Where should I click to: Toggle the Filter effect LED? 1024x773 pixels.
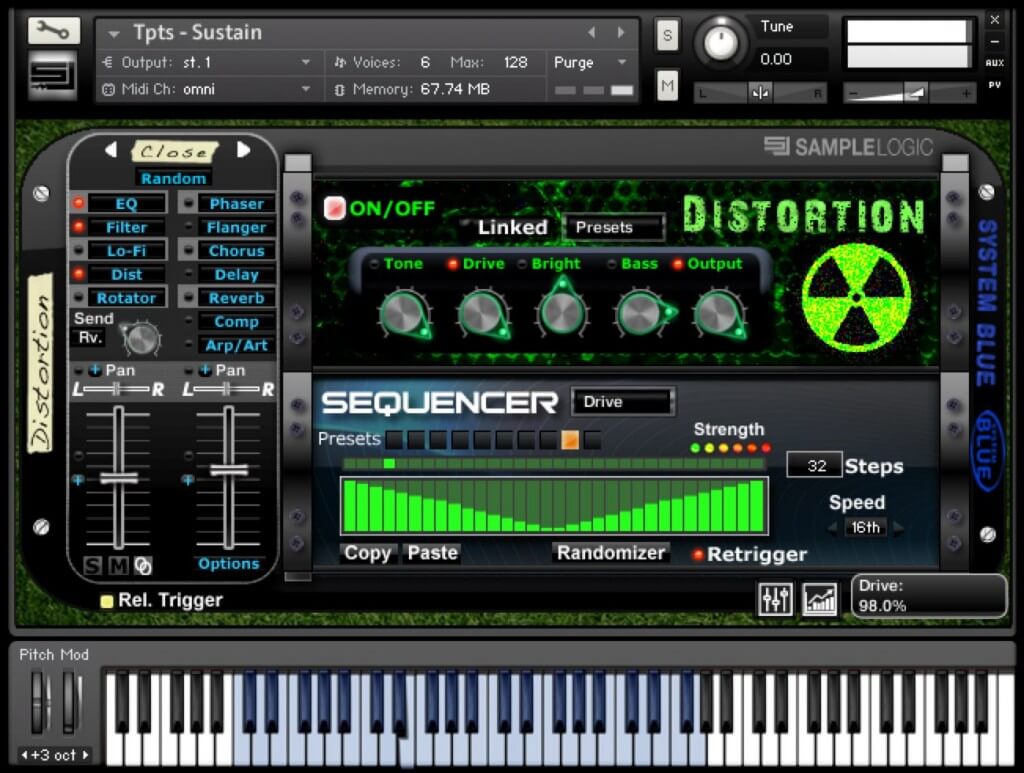click(78, 227)
